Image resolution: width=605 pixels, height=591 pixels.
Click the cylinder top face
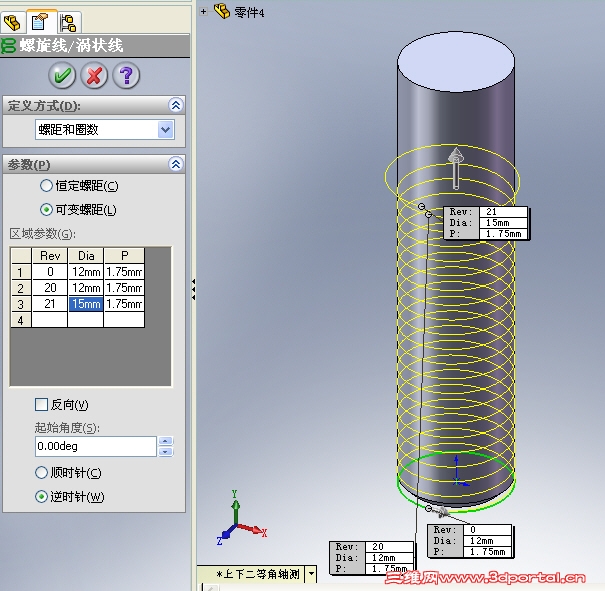(x=456, y=62)
